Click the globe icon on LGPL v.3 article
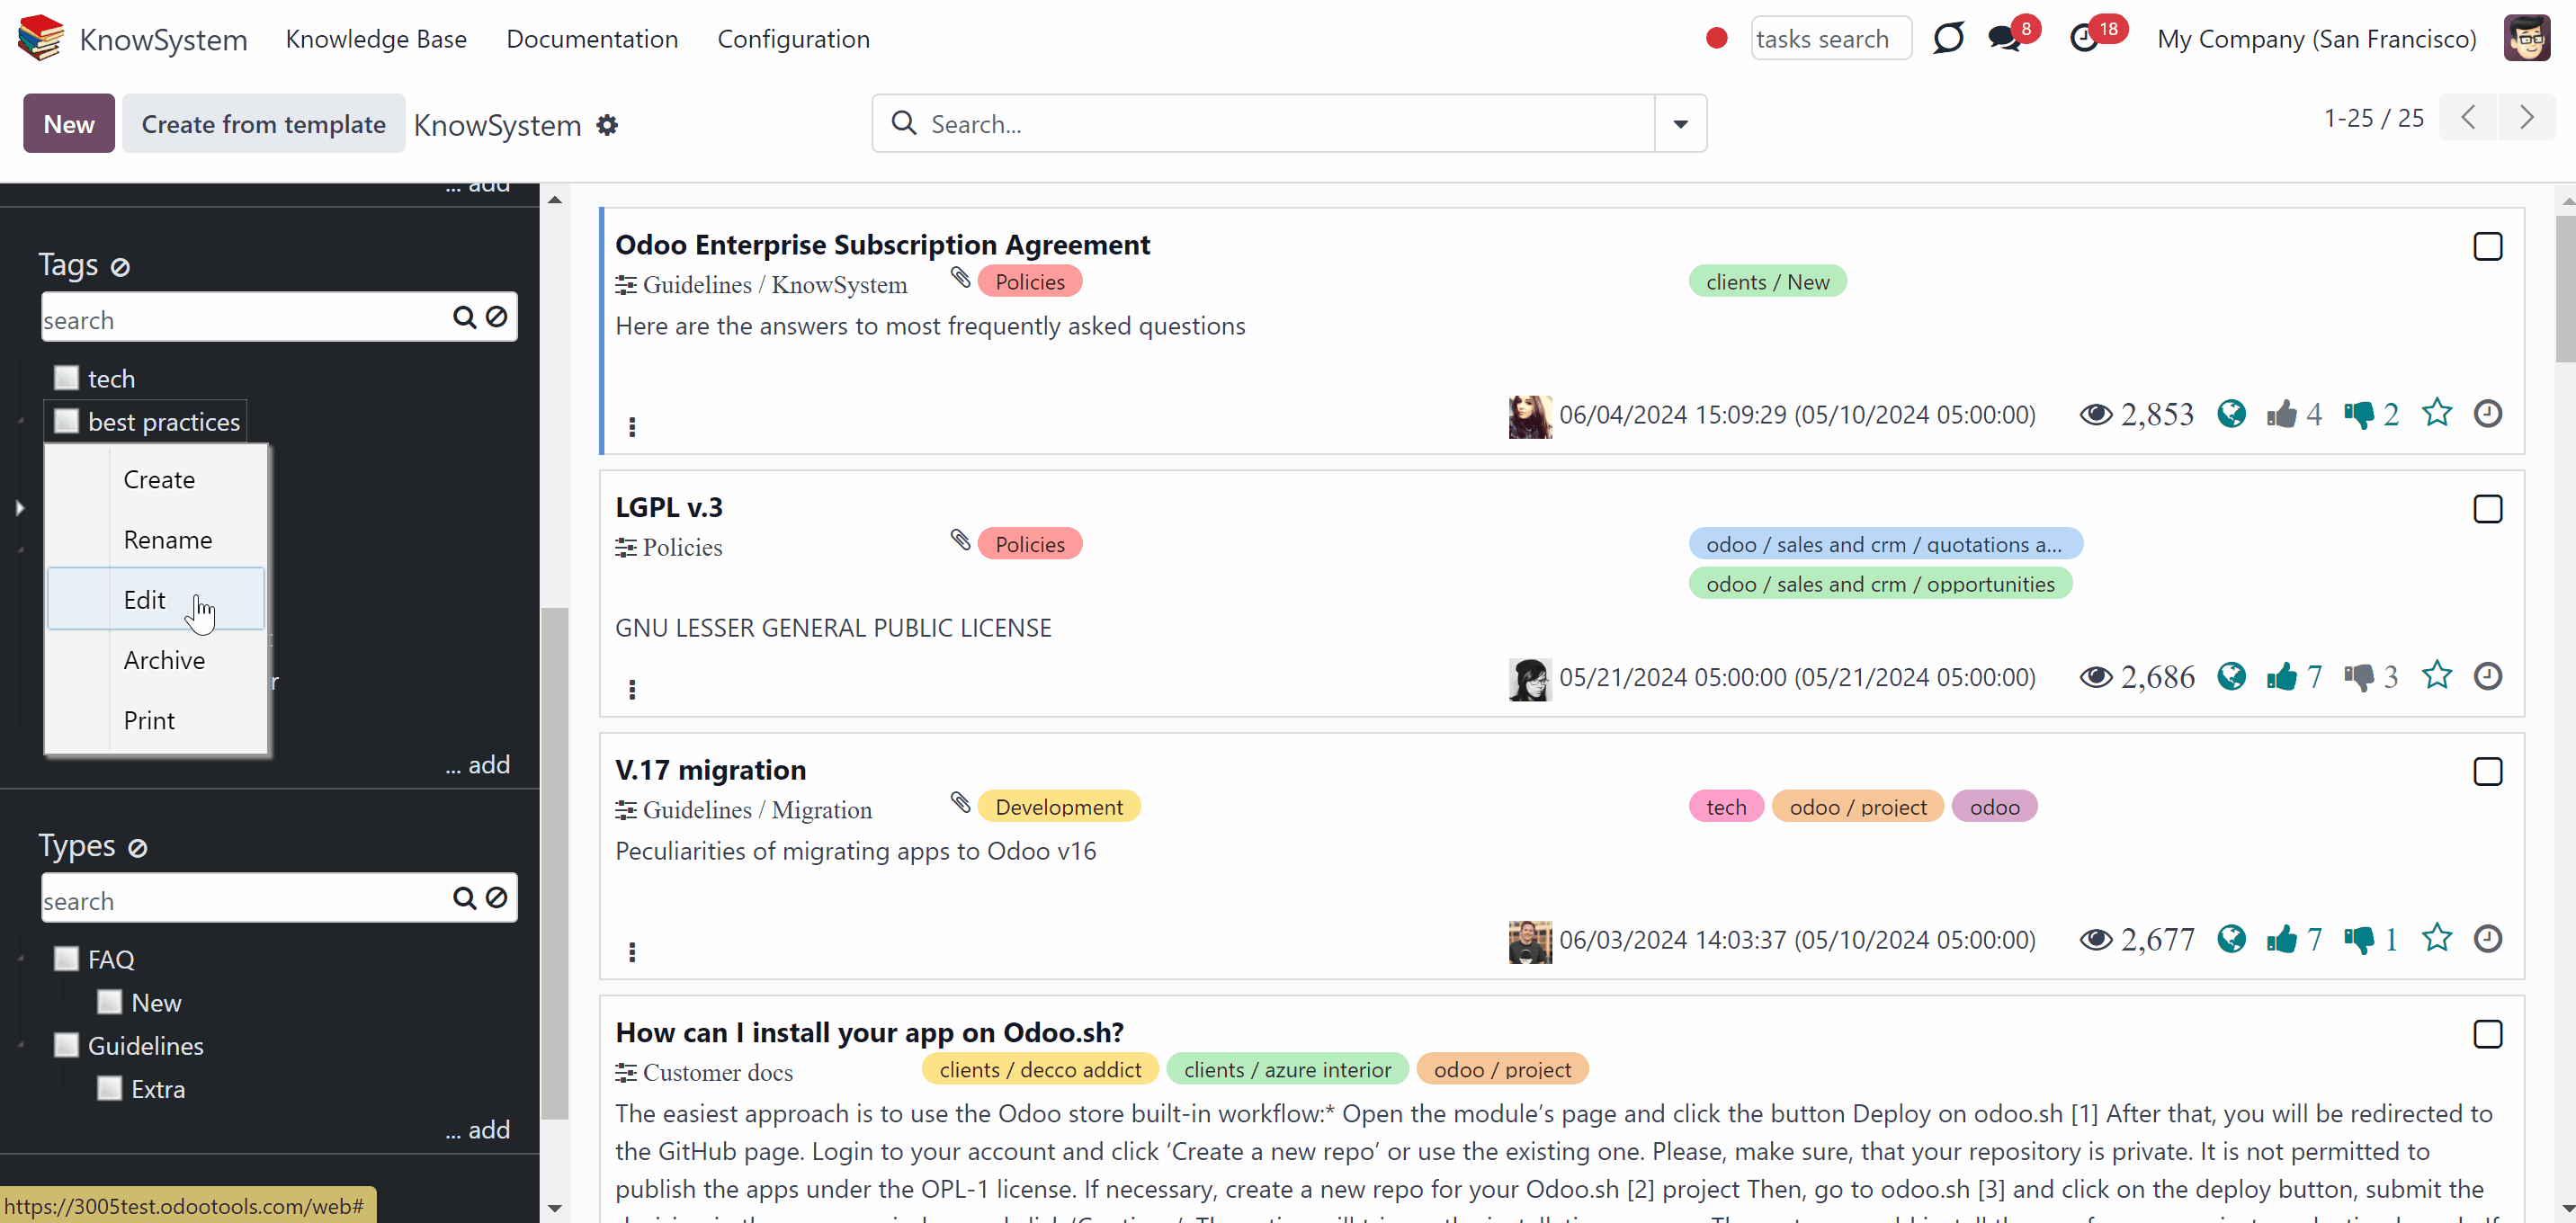2576x1223 pixels. click(x=2231, y=677)
